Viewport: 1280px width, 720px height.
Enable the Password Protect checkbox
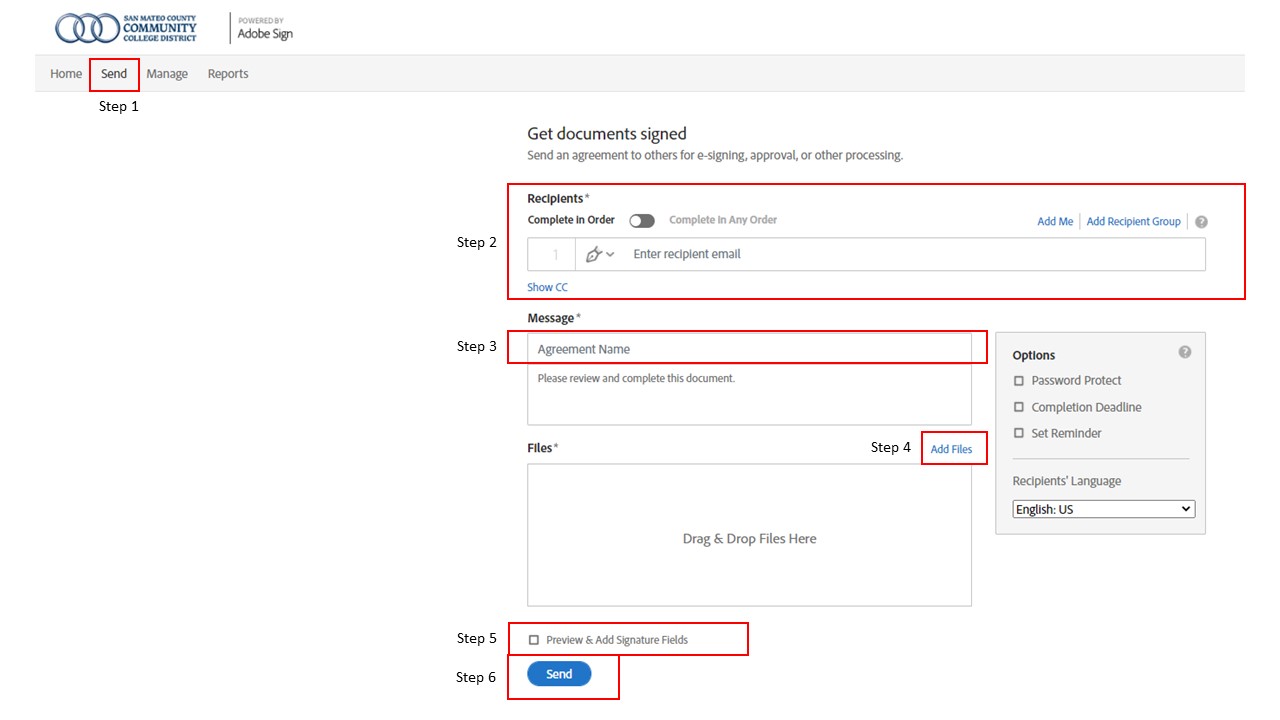point(1019,381)
